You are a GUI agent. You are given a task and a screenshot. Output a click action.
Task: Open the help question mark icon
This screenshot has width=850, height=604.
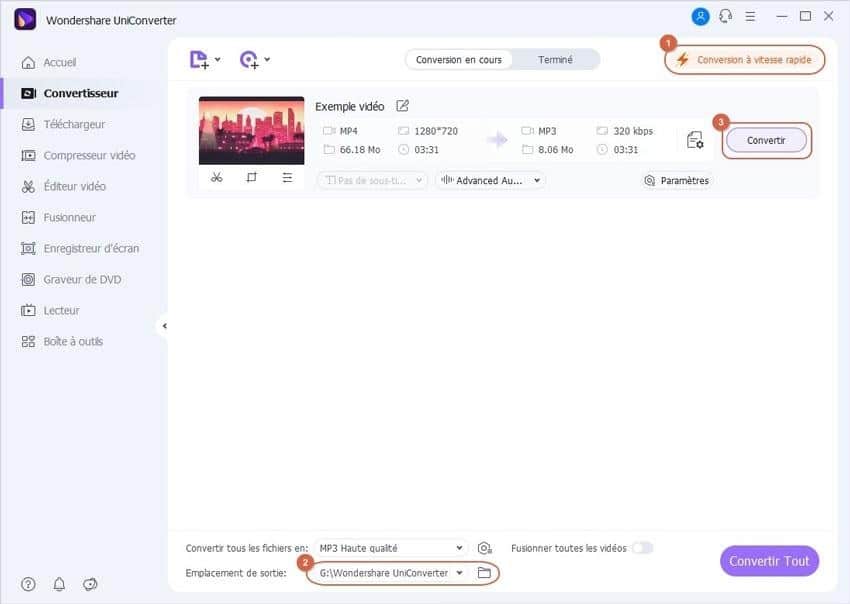pyautogui.click(x=28, y=584)
